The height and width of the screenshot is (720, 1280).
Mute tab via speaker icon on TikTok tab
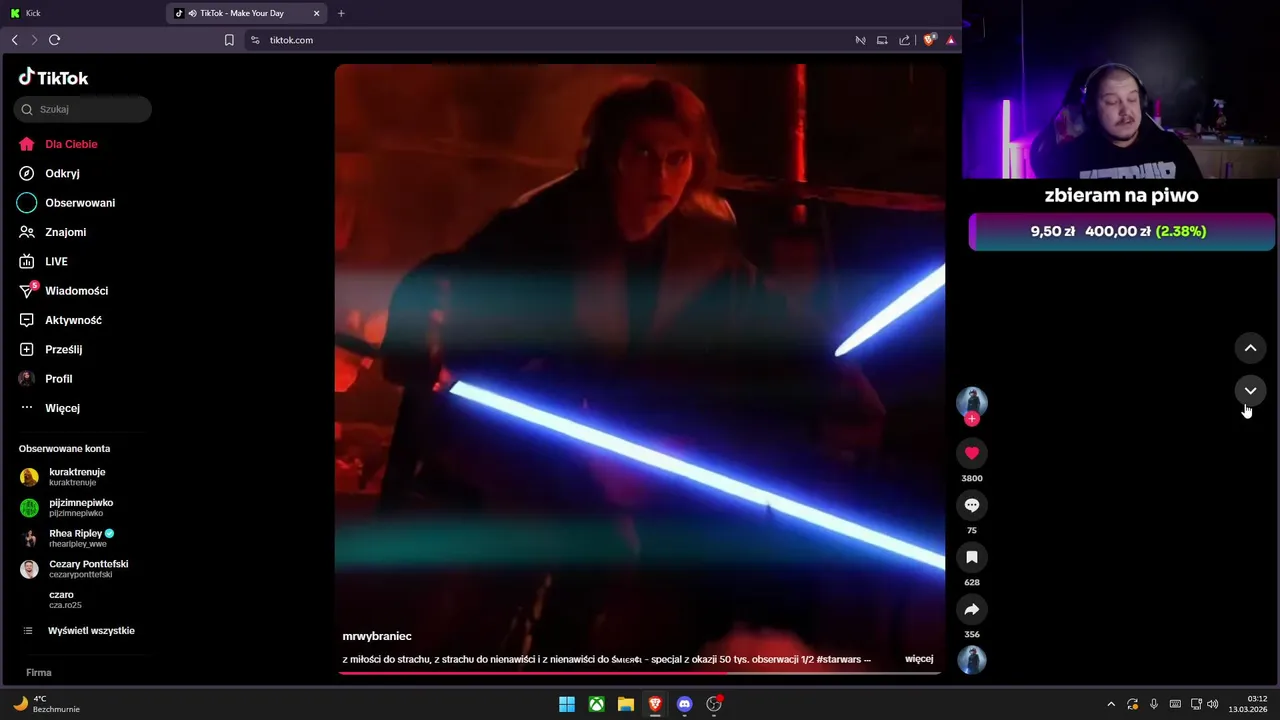click(192, 13)
